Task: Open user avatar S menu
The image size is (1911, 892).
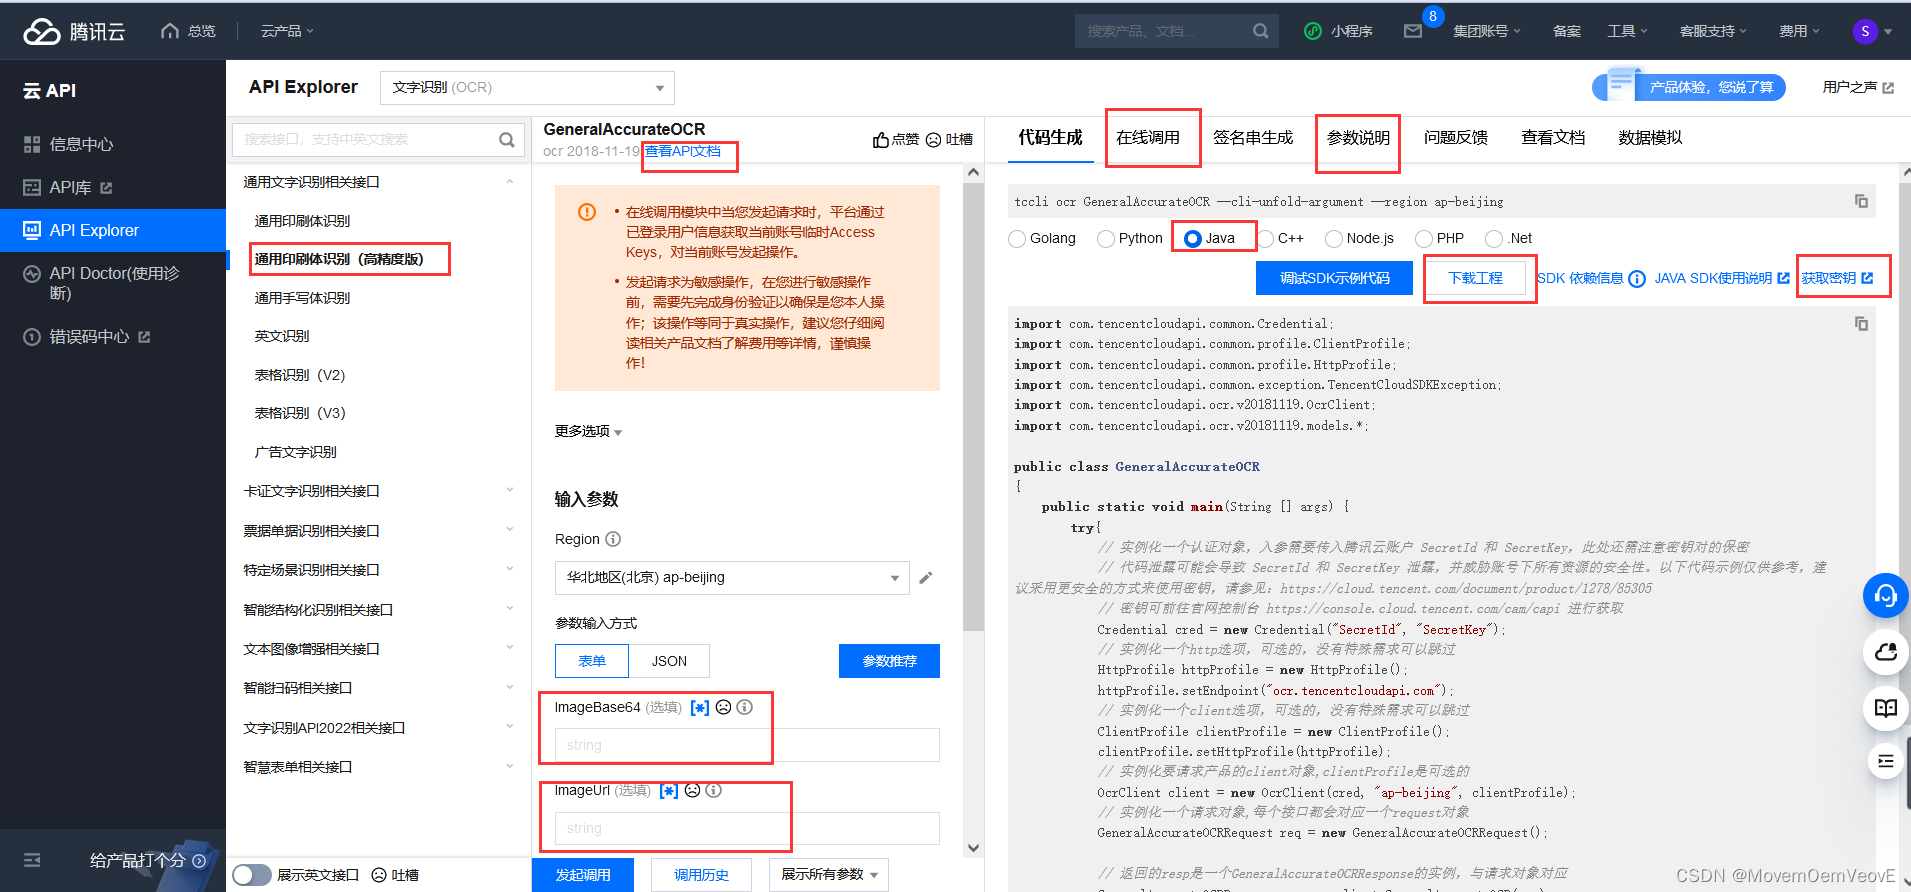Action: tap(1865, 31)
